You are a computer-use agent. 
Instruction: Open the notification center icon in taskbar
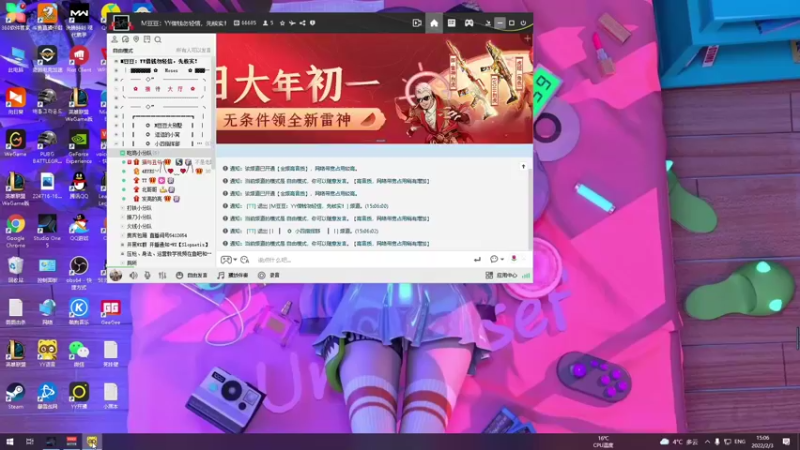(x=786, y=442)
